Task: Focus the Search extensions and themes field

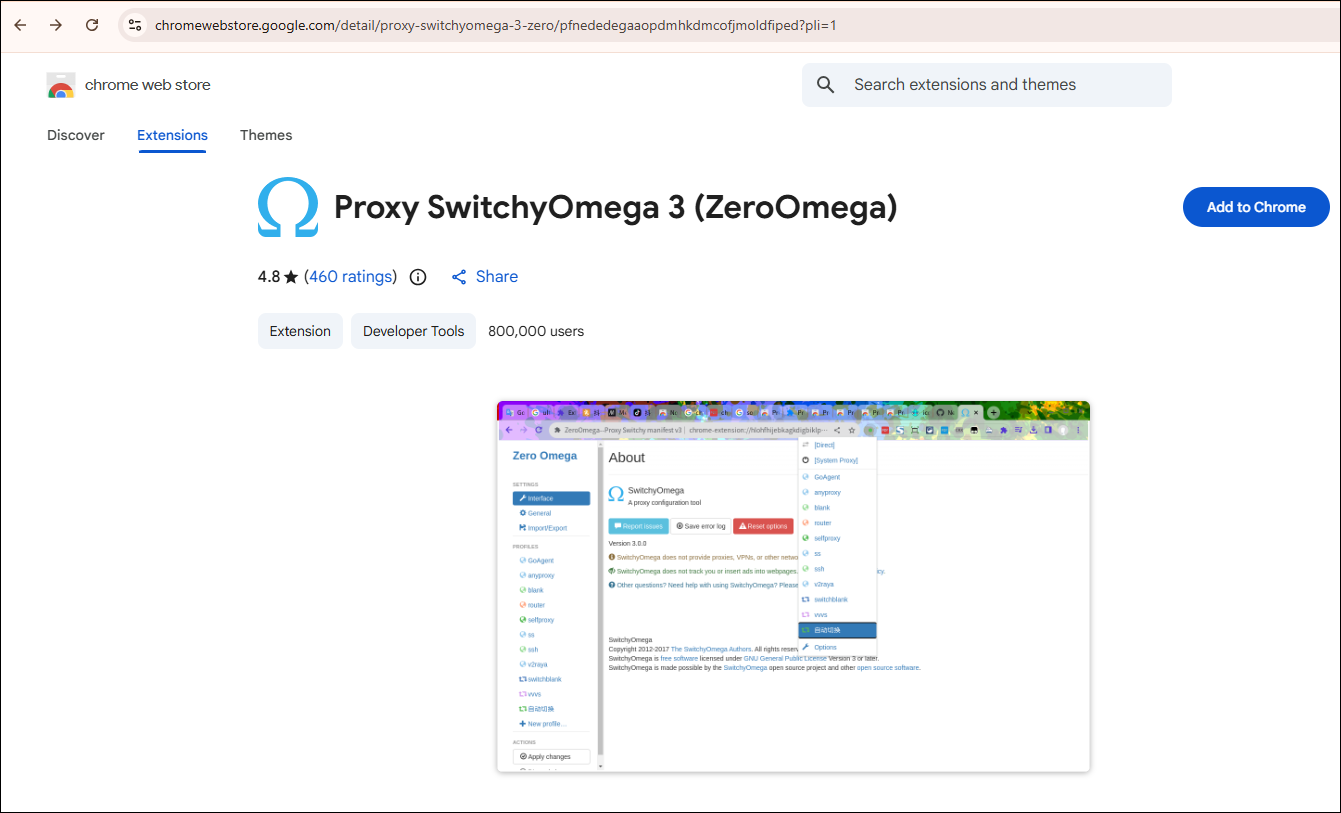Action: (x=986, y=85)
